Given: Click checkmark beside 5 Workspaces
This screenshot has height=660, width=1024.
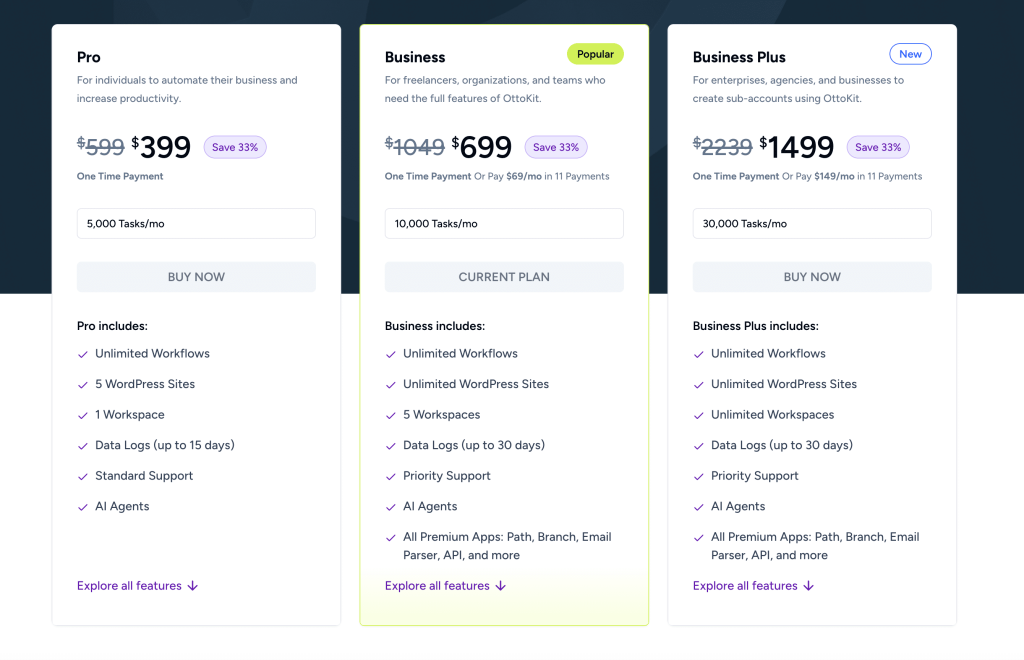Looking at the screenshot, I should pos(391,415).
